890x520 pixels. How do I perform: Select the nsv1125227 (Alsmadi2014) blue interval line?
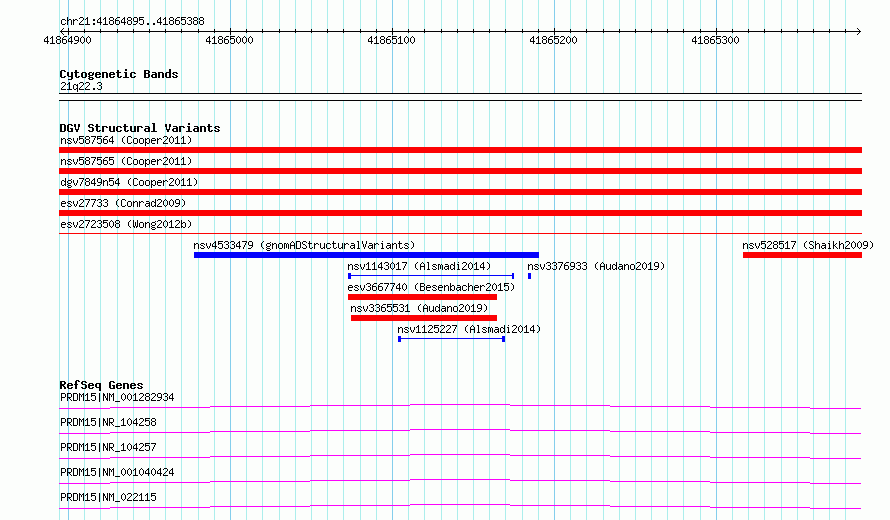452,339
